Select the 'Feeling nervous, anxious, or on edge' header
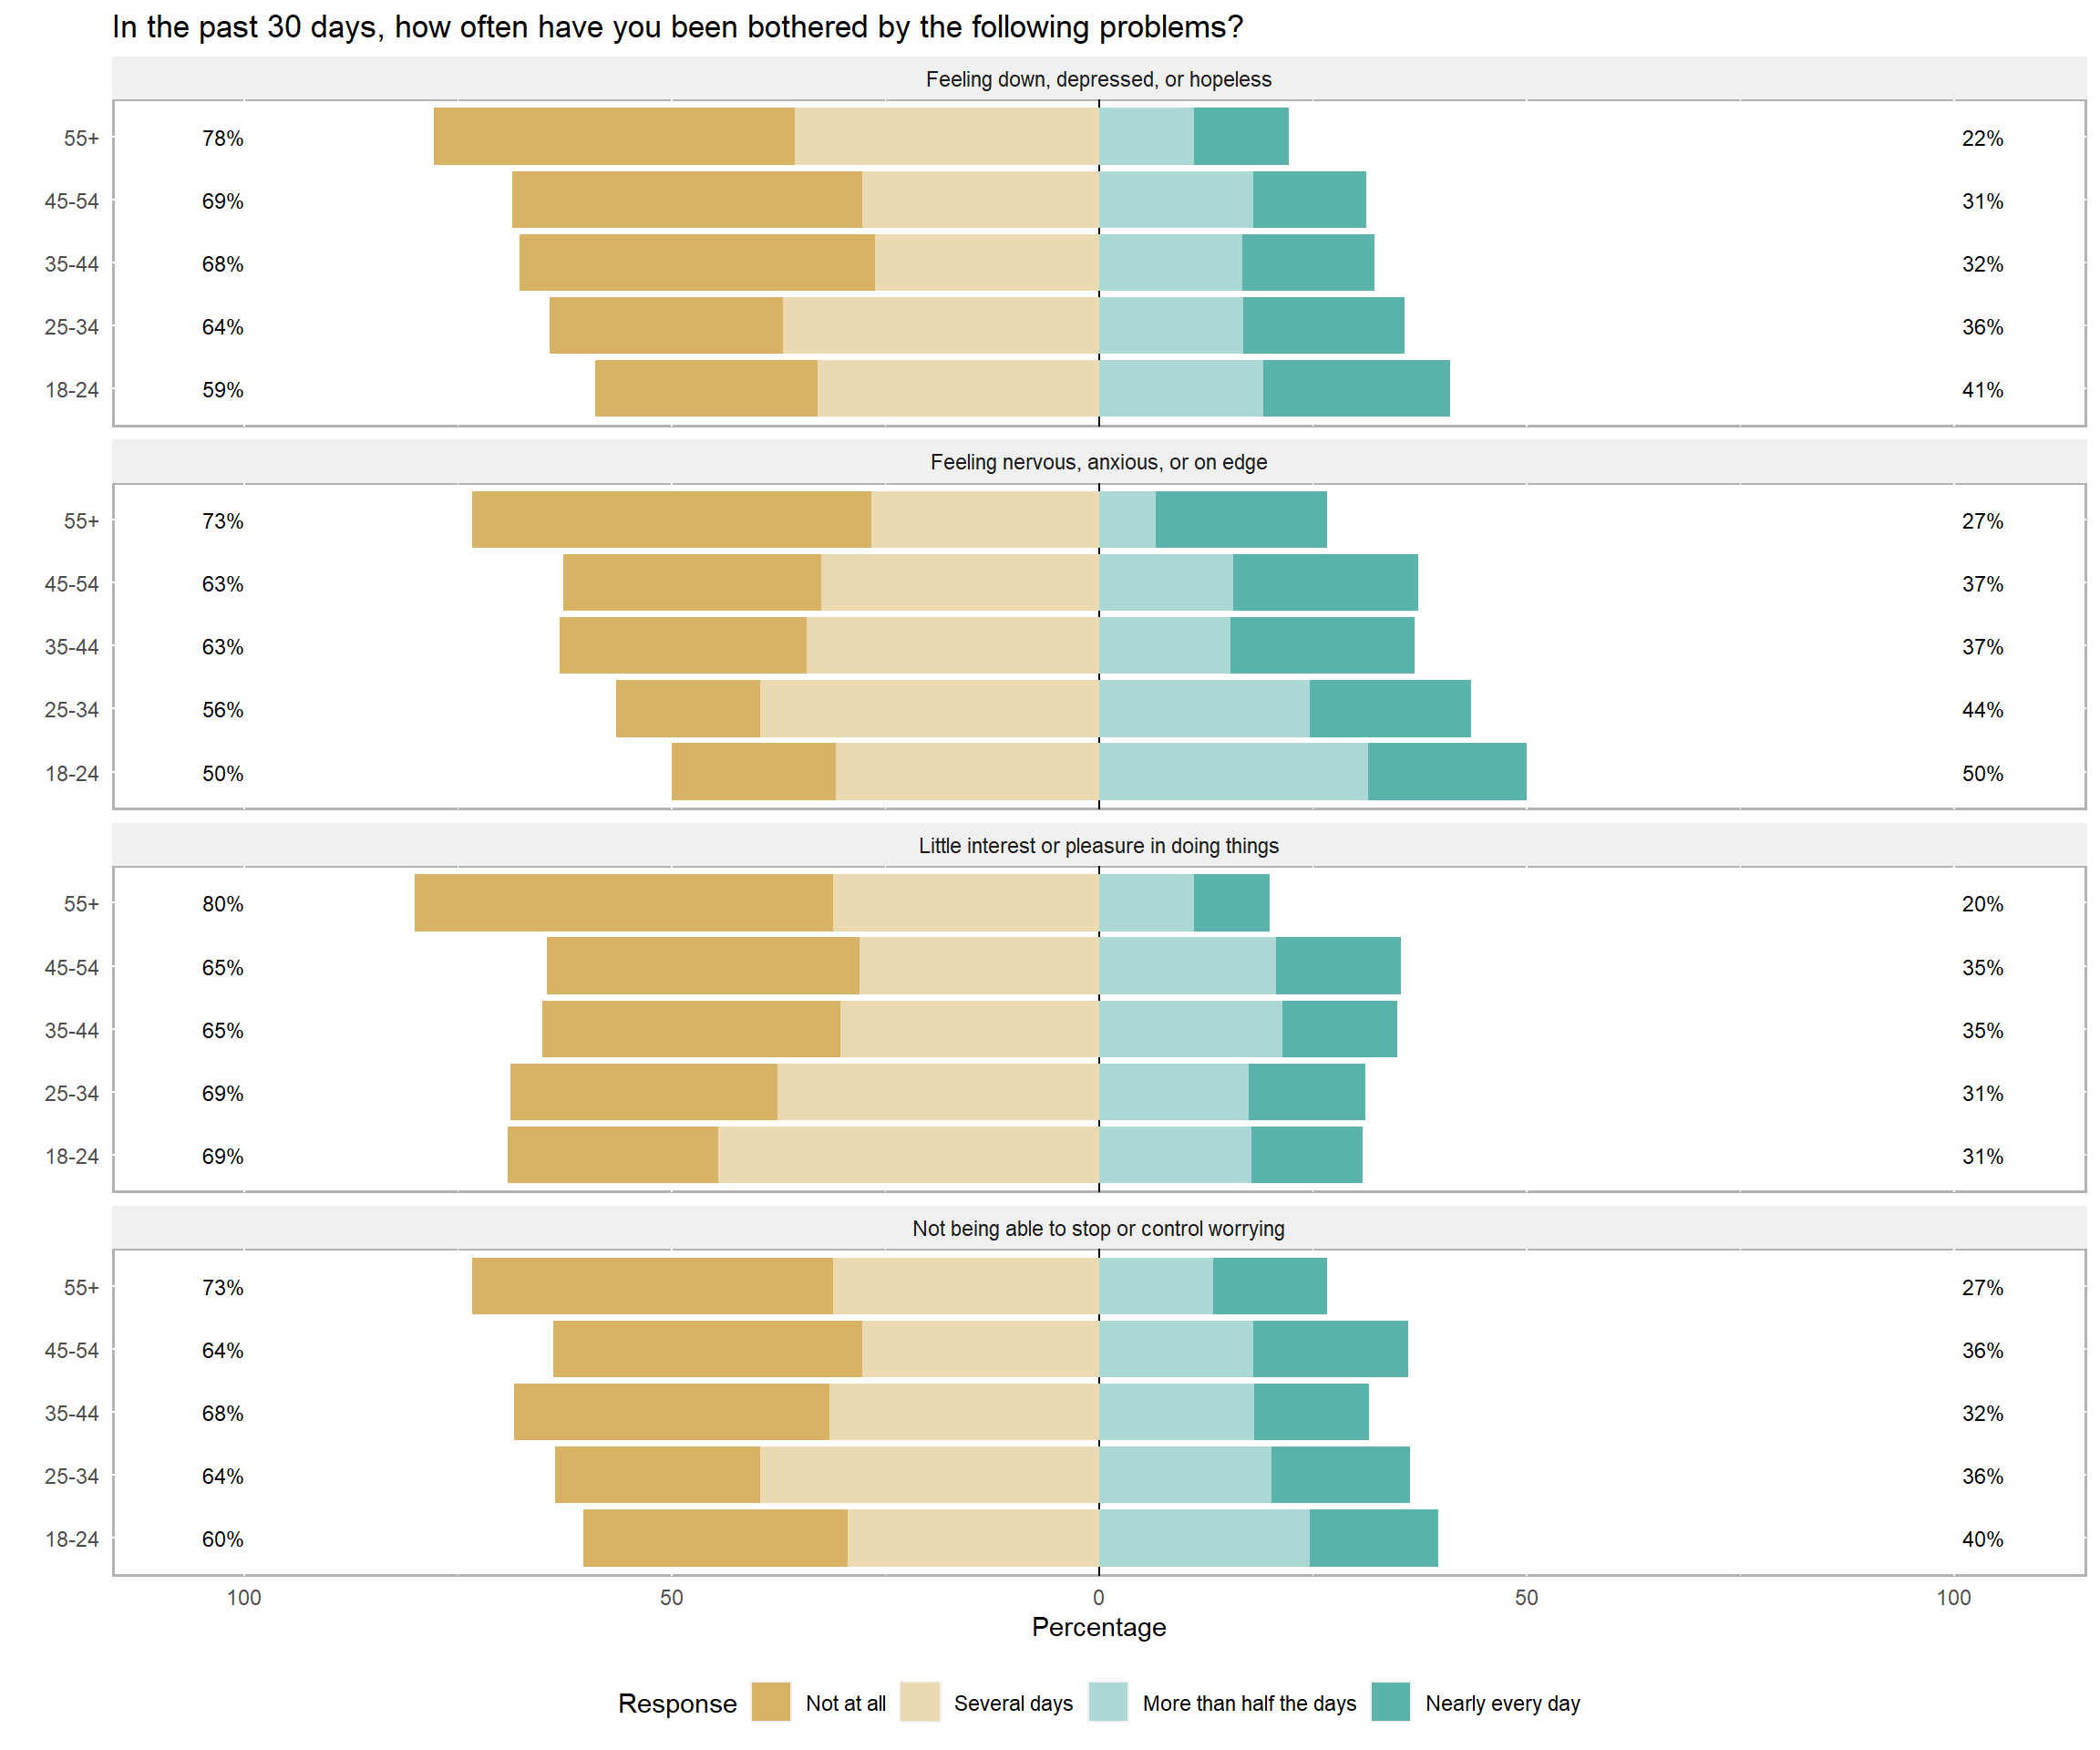The width and height of the screenshot is (2100, 1750). (1098, 462)
